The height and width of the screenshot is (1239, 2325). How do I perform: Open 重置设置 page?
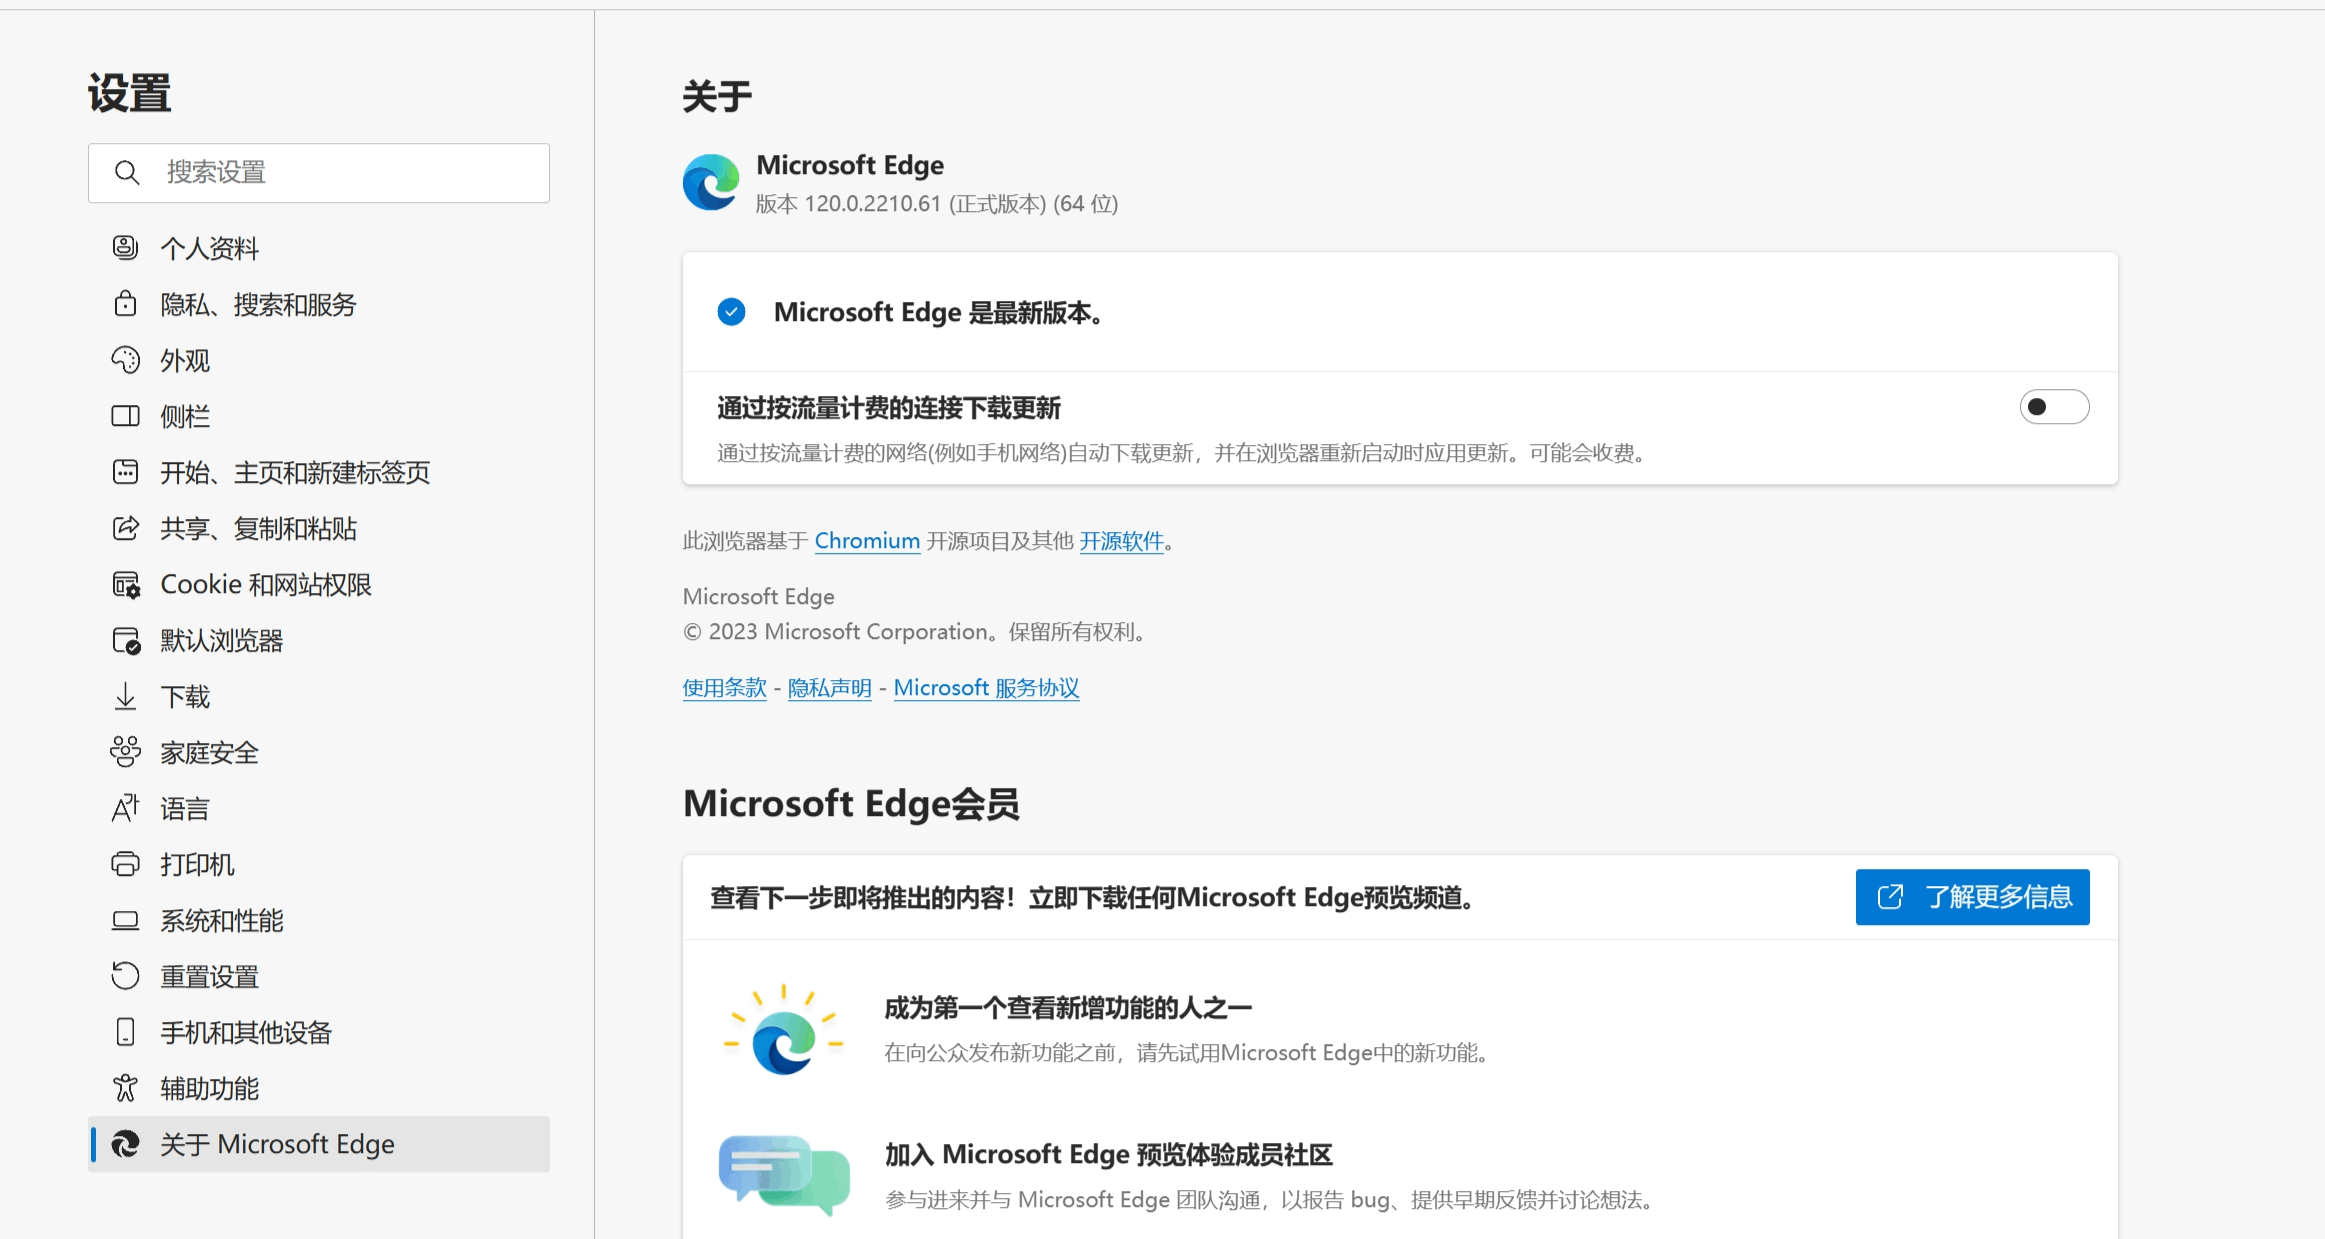pyautogui.click(x=319, y=976)
